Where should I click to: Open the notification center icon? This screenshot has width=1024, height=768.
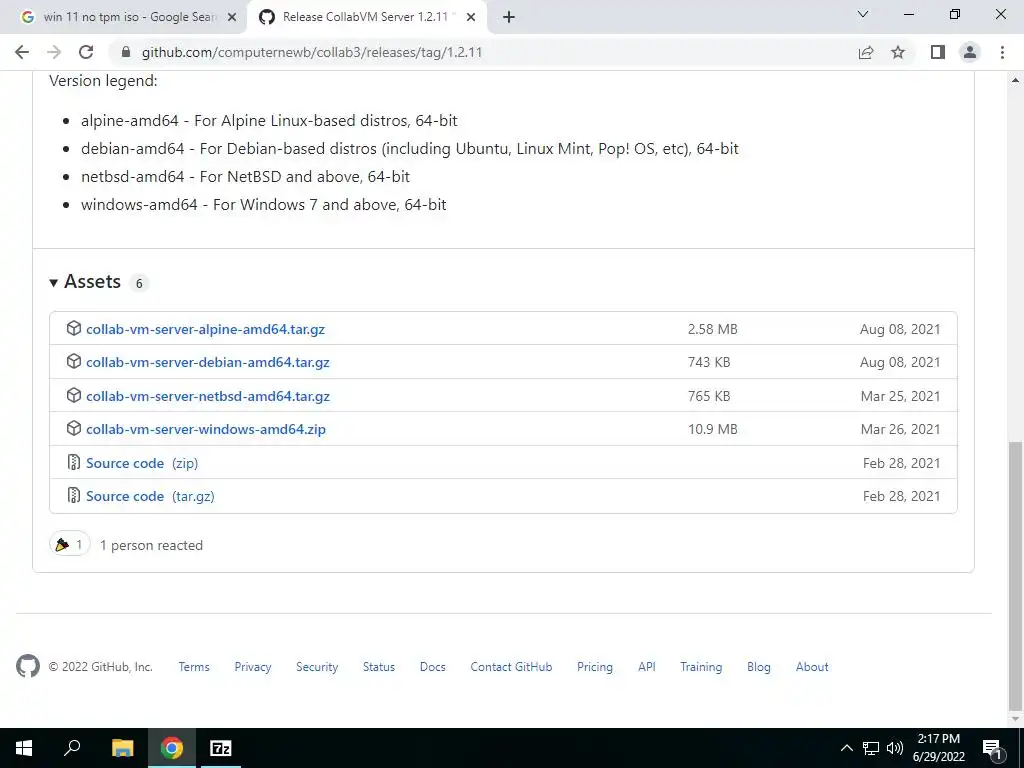pyautogui.click(x=992, y=748)
